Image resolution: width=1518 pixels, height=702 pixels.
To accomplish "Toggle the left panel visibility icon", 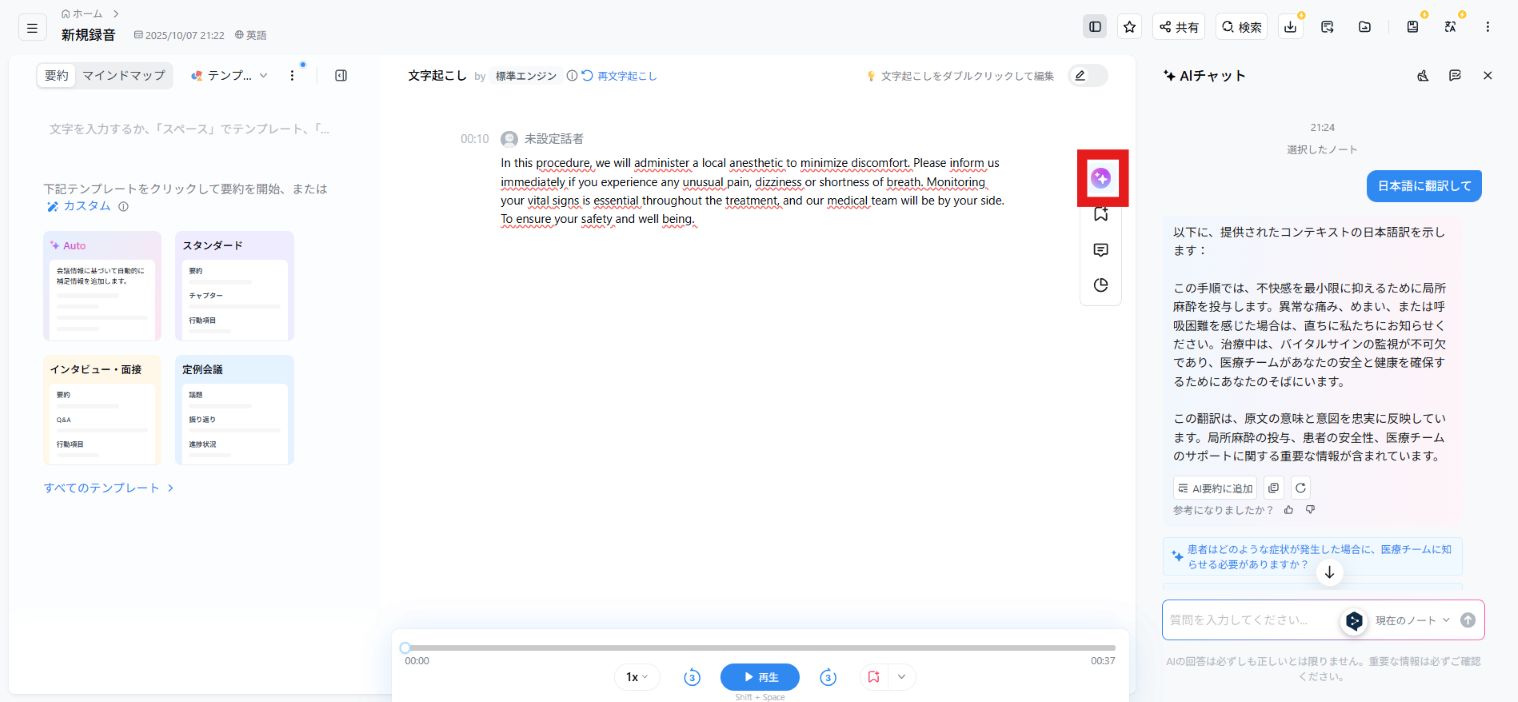I will coord(1095,27).
